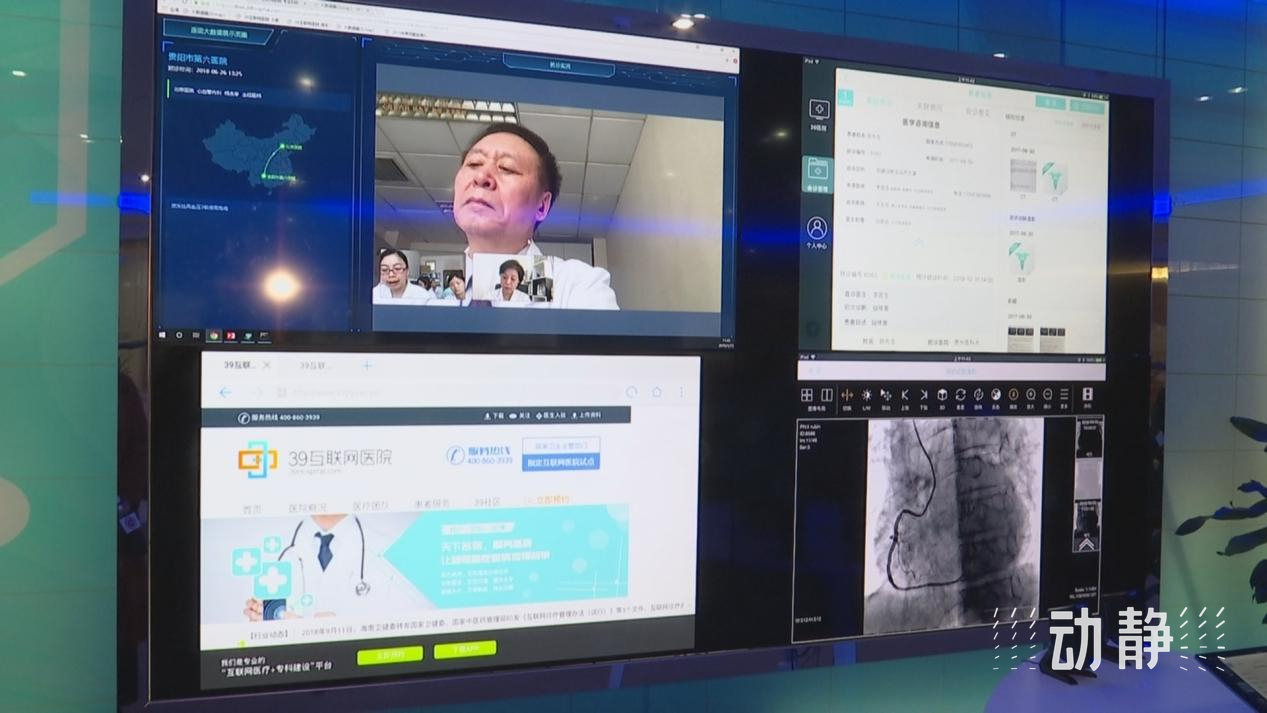Open browser three-dot menu

coord(683,392)
